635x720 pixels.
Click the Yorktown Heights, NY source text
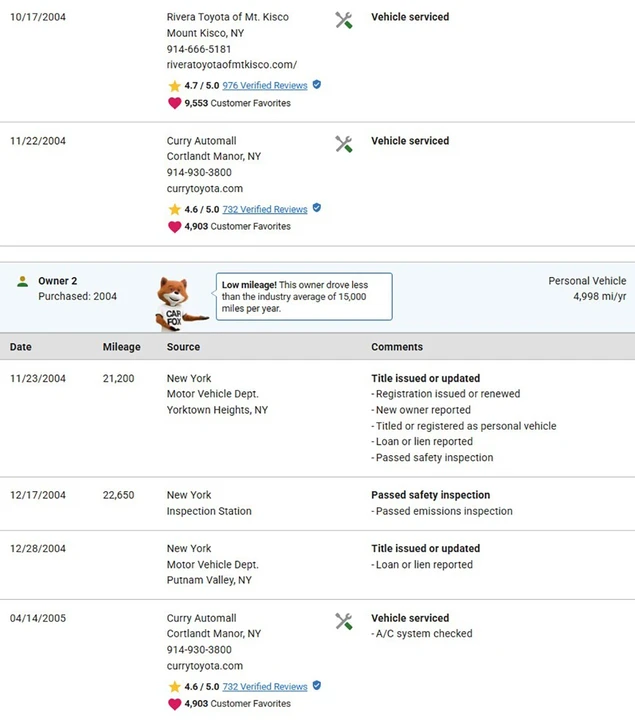217,410
